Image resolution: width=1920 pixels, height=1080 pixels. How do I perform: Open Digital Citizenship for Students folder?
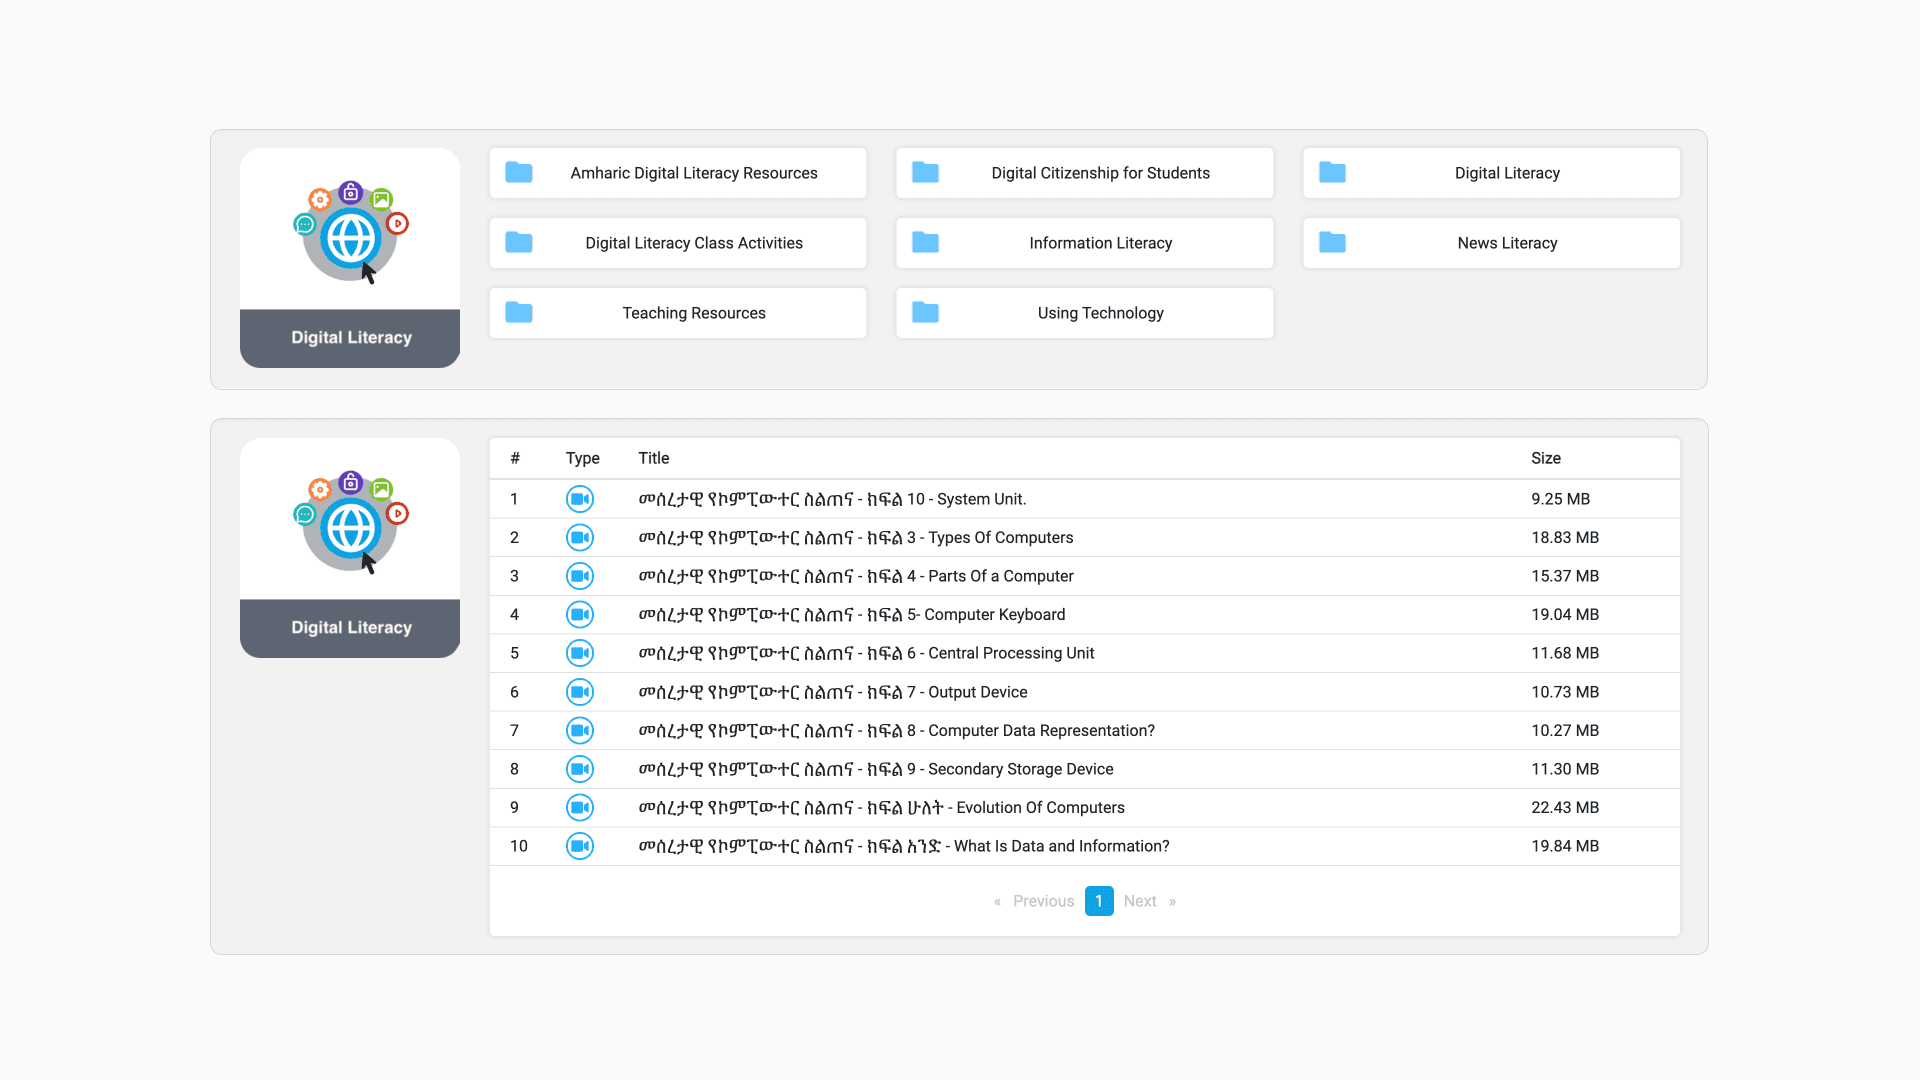(1100, 173)
